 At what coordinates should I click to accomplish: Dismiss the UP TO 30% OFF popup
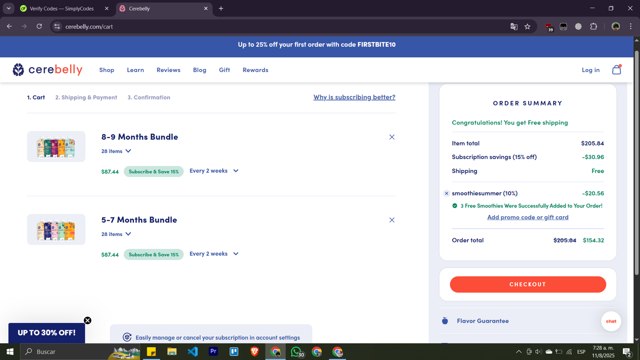87,320
